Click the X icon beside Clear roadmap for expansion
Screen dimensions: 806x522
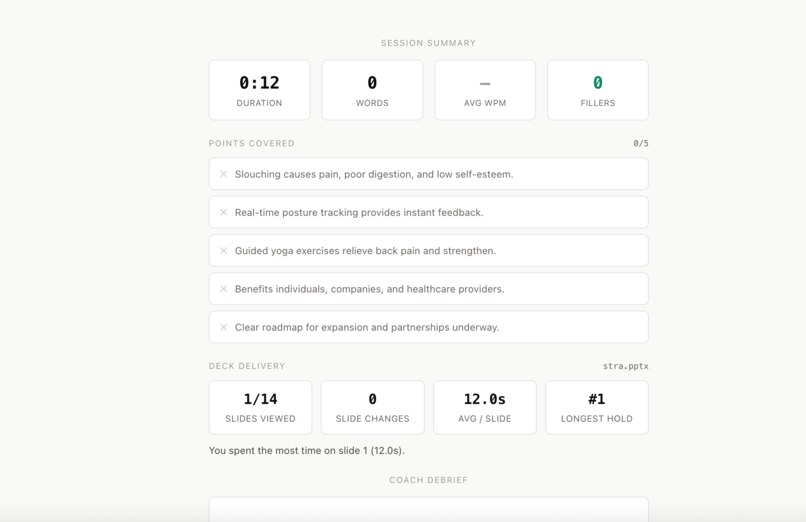pos(224,327)
